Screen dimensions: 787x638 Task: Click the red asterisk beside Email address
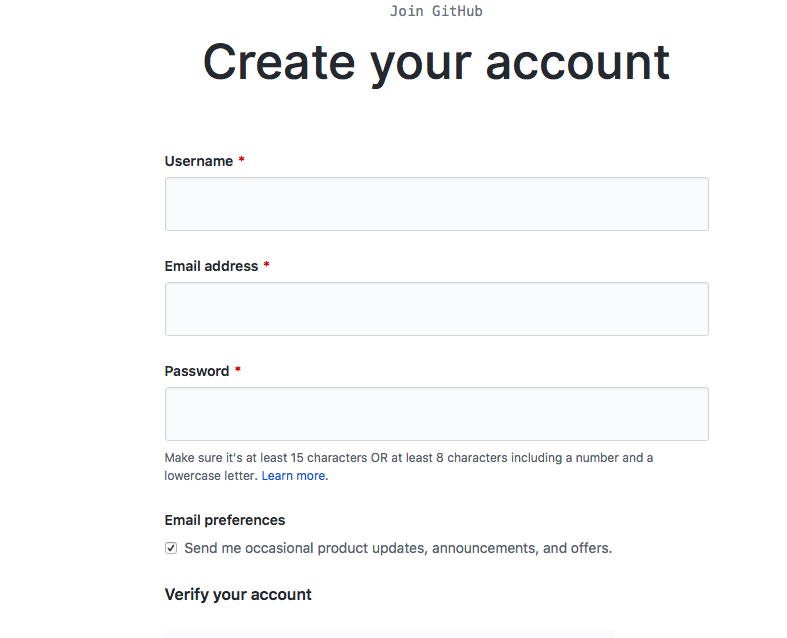(267, 266)
